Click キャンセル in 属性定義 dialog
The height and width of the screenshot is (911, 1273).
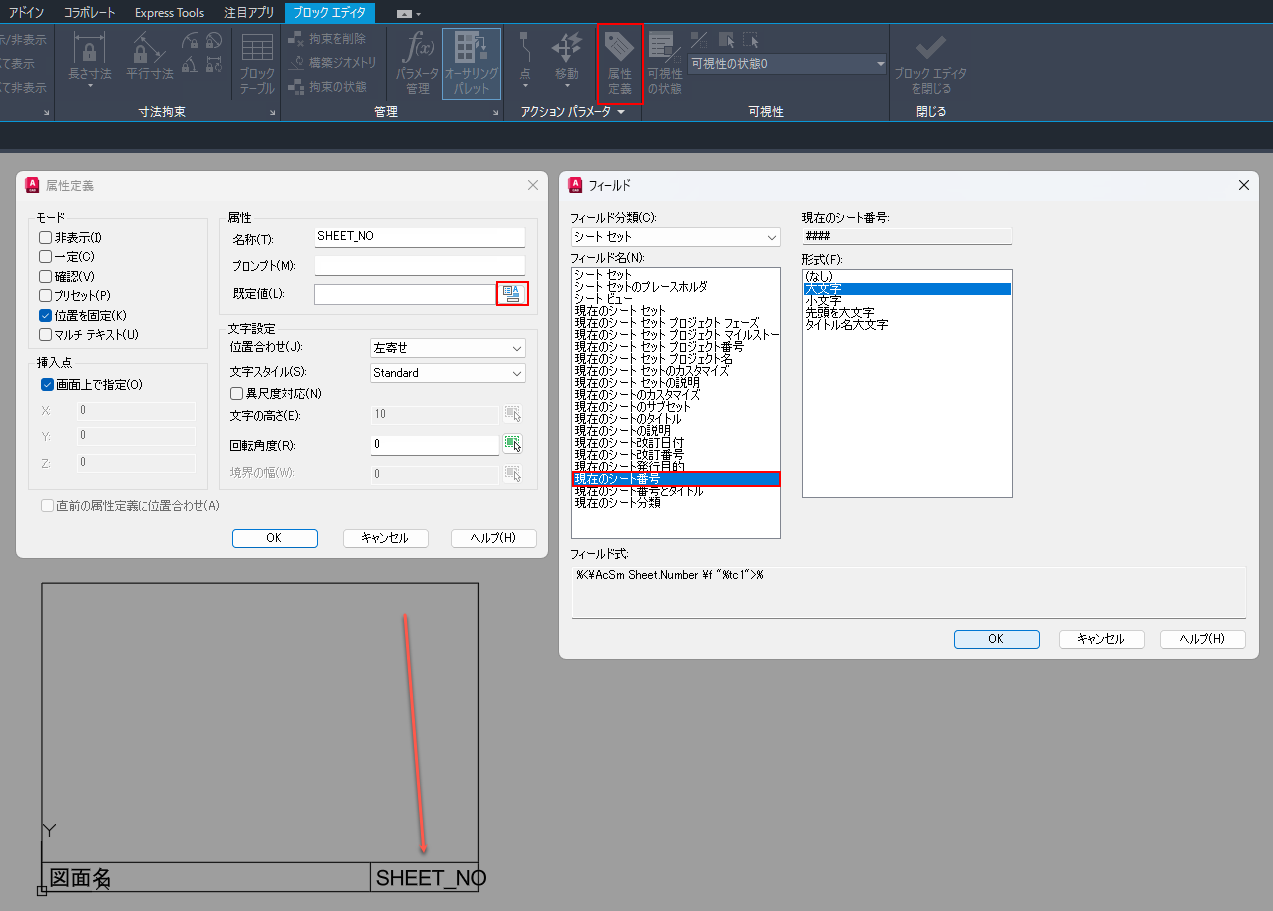click(385, 538)
